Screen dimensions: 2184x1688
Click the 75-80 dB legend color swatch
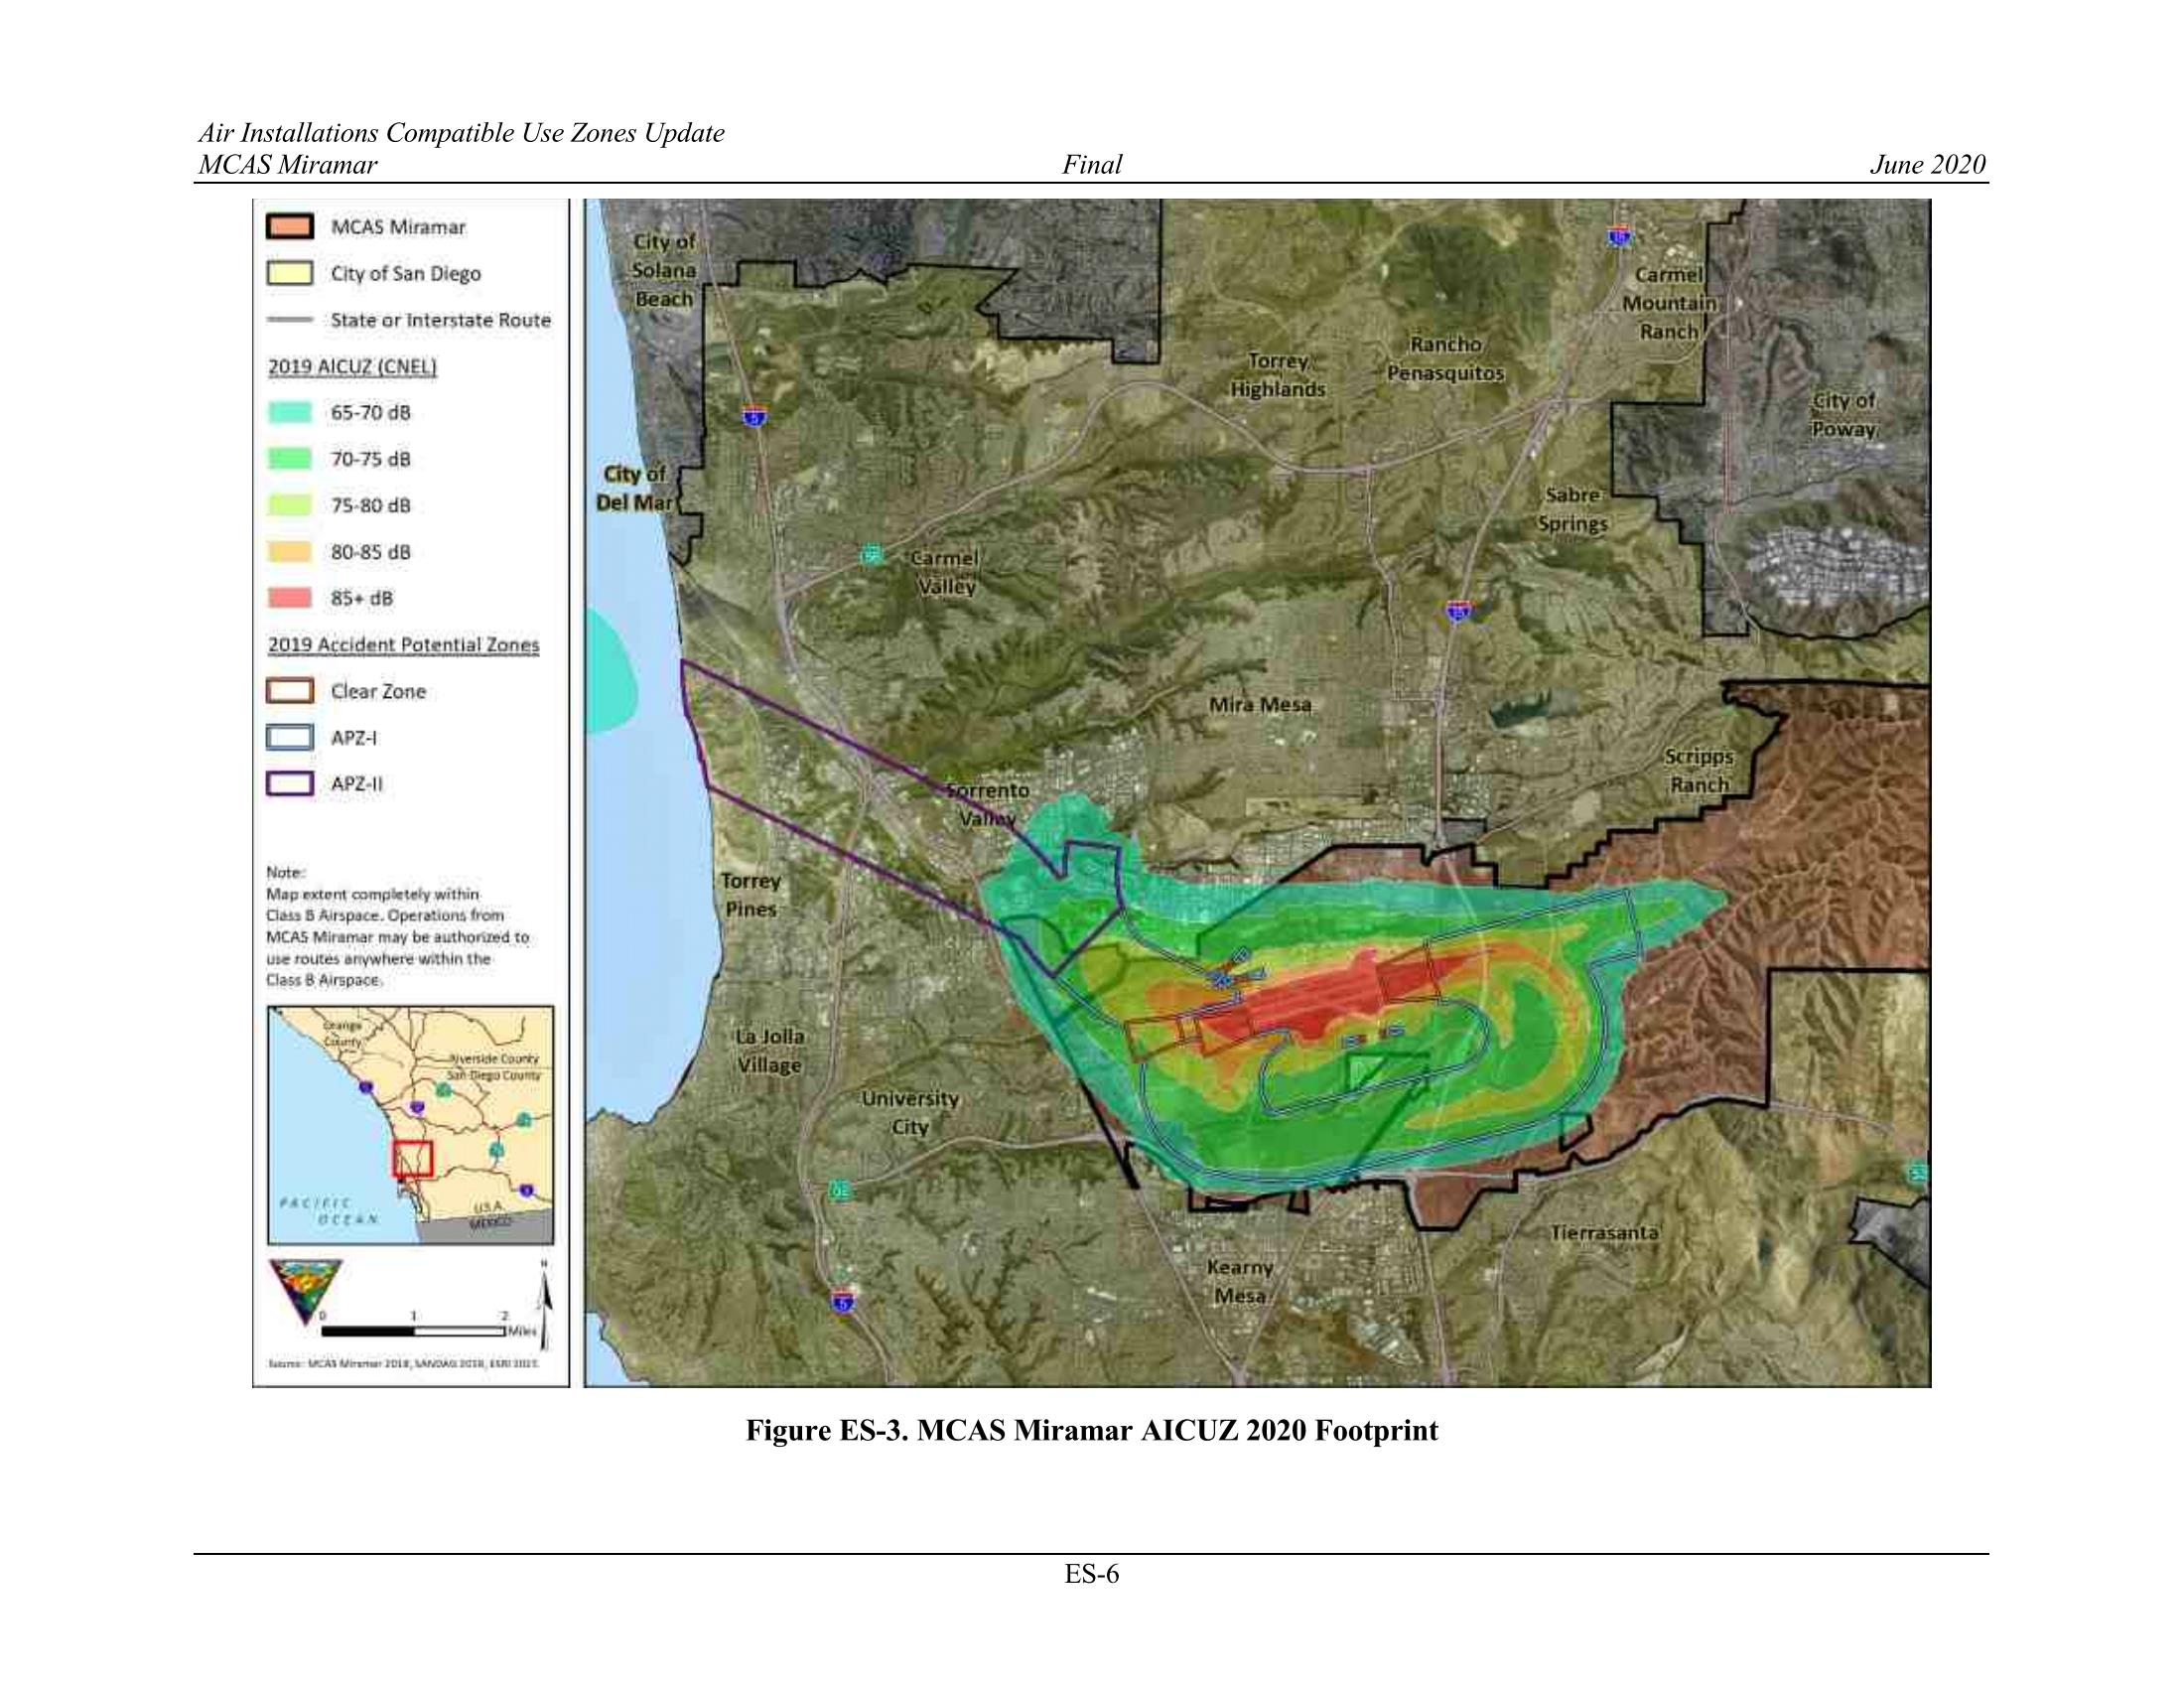click(x=289, y=505)
